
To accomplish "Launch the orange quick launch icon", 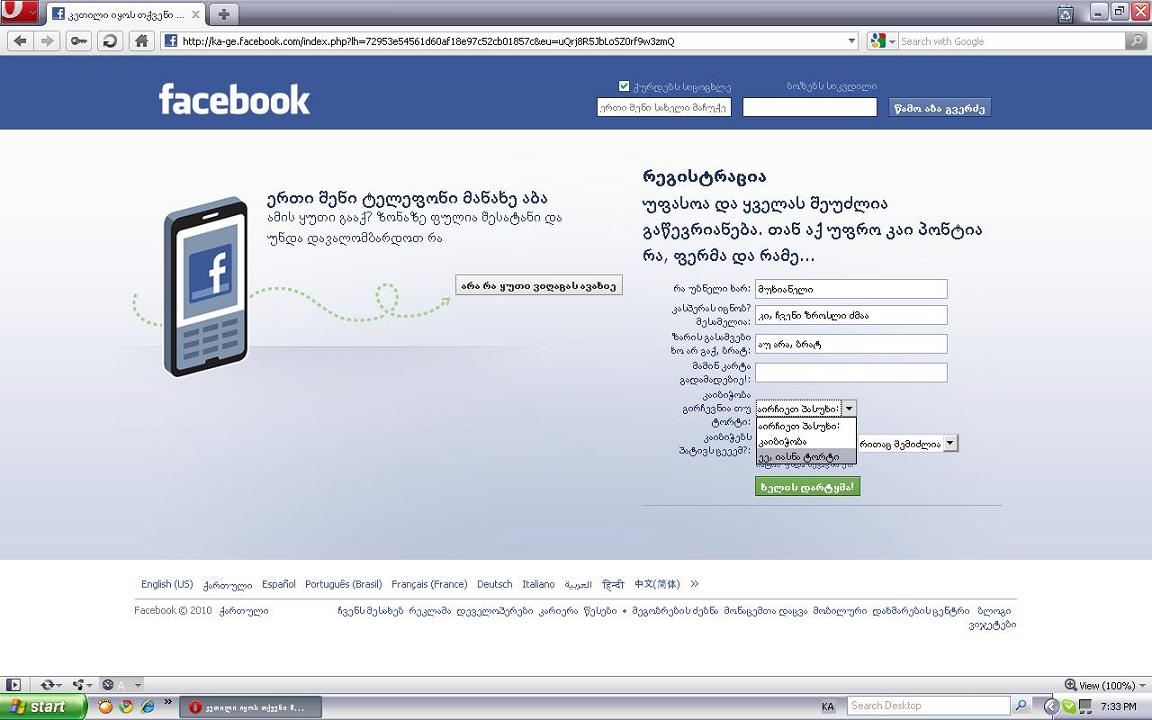I will point(106,707).
